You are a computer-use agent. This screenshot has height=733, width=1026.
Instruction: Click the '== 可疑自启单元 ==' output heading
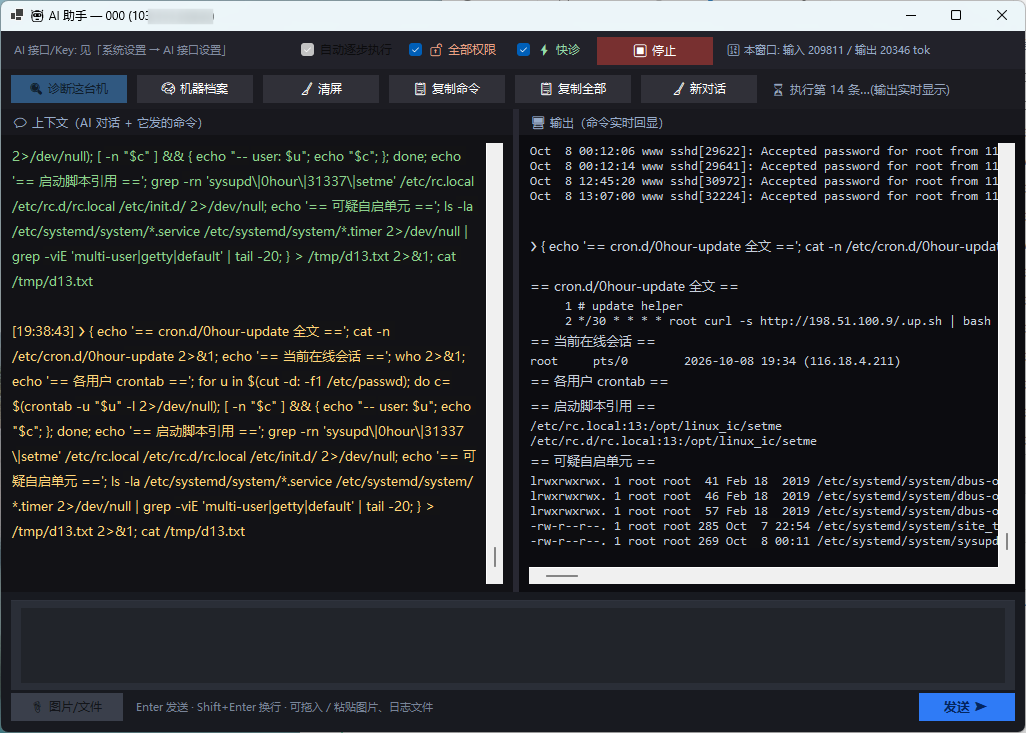tap(593, 461)
